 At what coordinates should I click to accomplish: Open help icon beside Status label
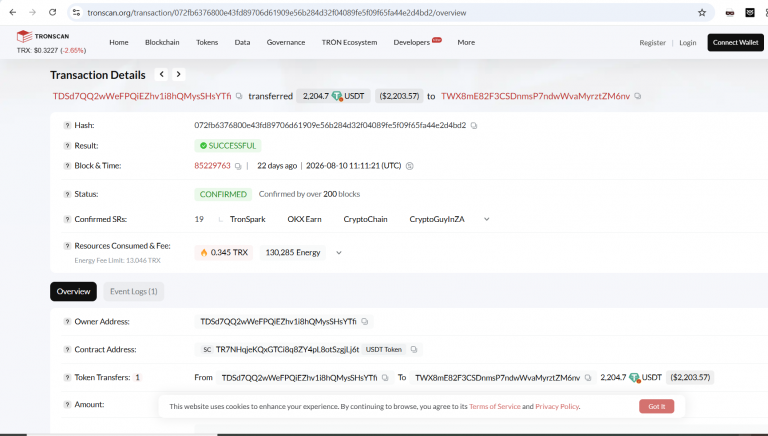67,194
